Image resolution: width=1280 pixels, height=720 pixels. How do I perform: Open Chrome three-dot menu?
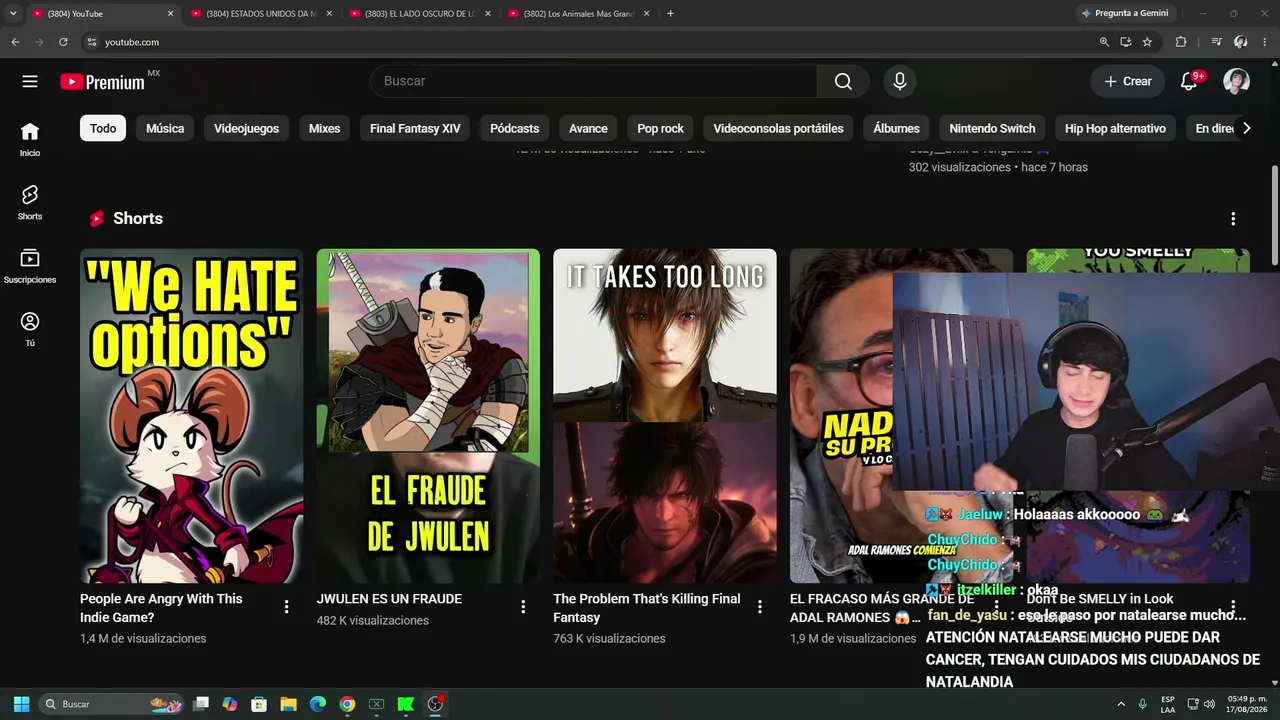coord(1265,42)
